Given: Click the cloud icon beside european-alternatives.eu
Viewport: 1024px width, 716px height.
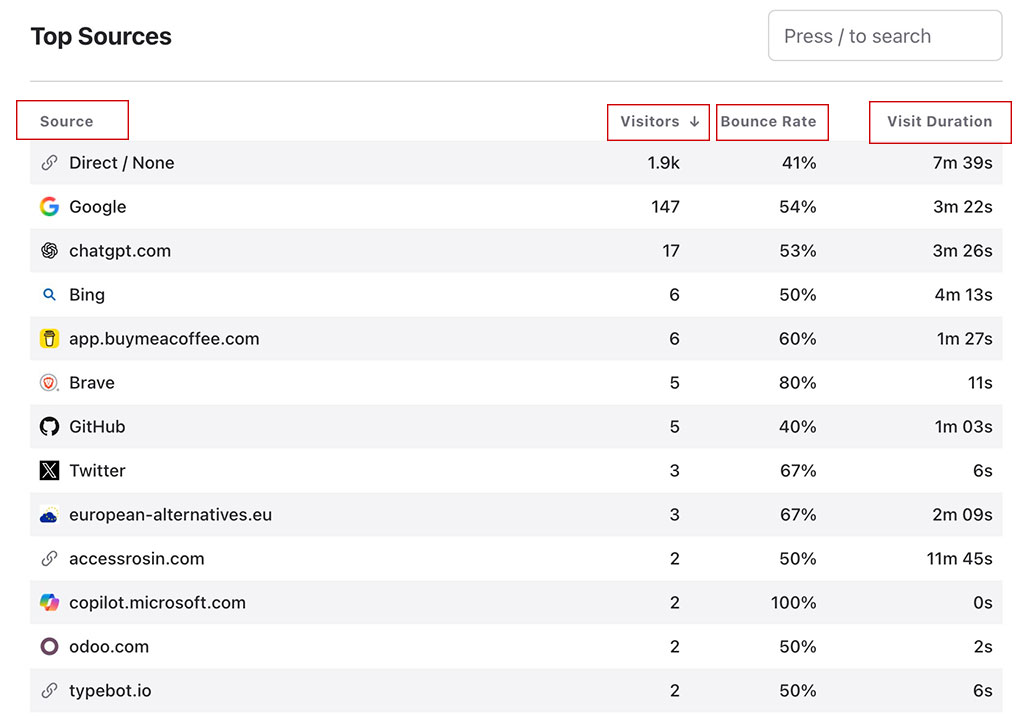Looking at the screenshot, I should [49, 514].
